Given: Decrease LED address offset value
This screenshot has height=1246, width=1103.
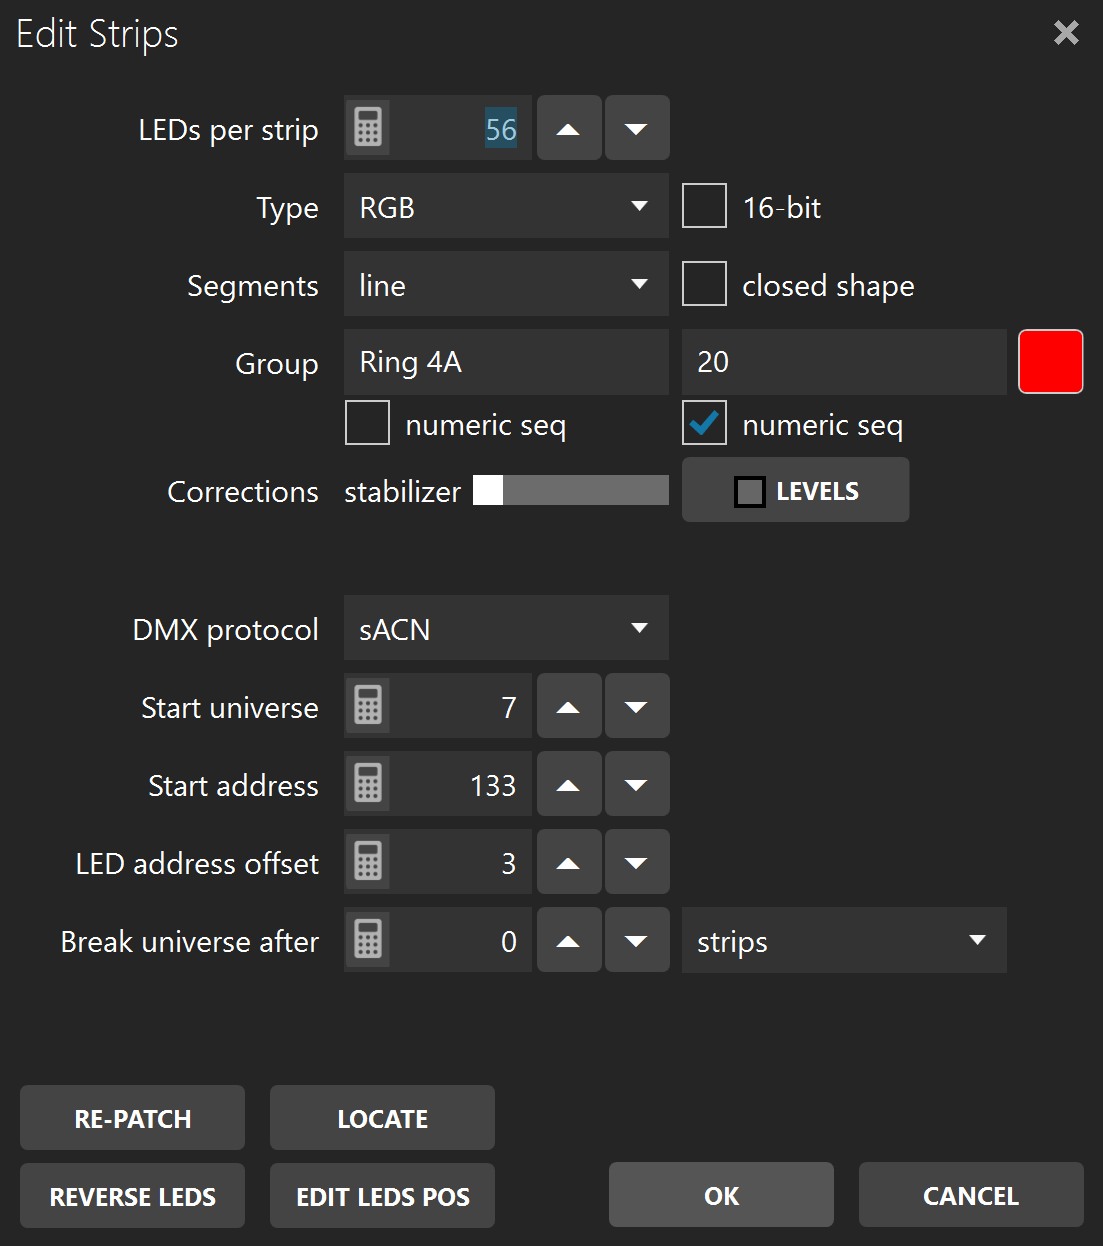Looking at the screenshot, I should pyautogui.click(x=637, y=862).
